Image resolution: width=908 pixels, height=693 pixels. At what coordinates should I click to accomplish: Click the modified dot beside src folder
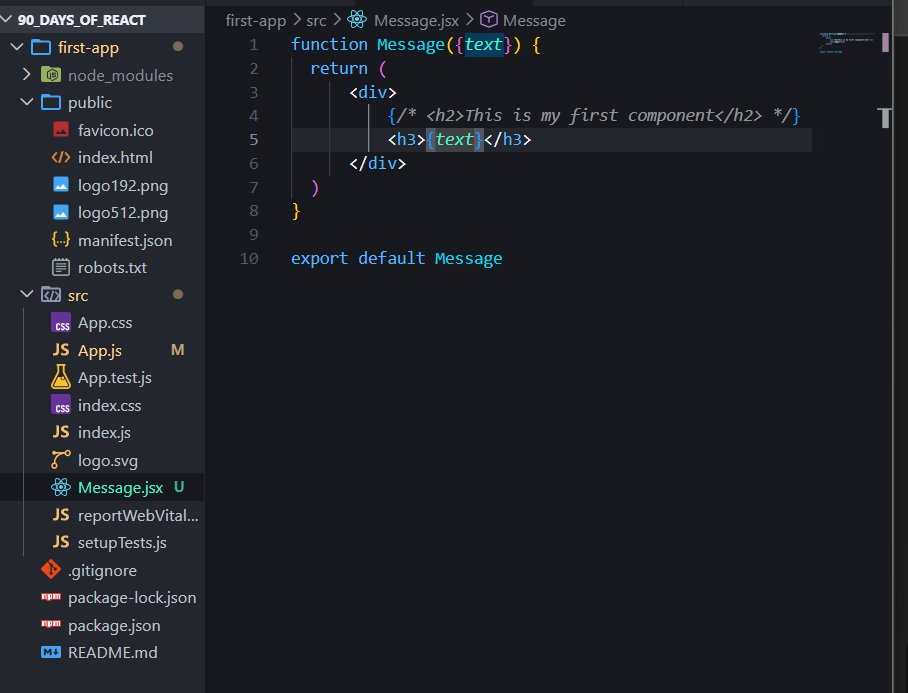coord(178,294)
